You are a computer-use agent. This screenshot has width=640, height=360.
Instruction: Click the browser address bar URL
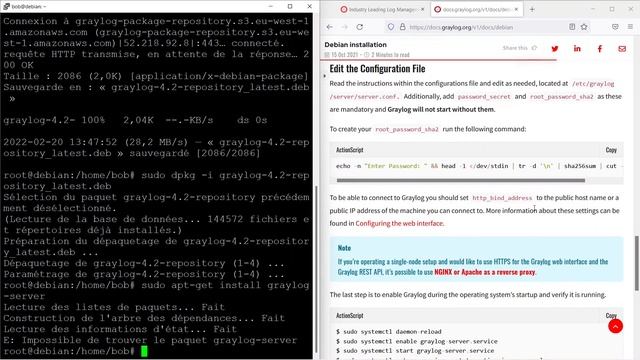pyautogui.click(x=461, y=27)
